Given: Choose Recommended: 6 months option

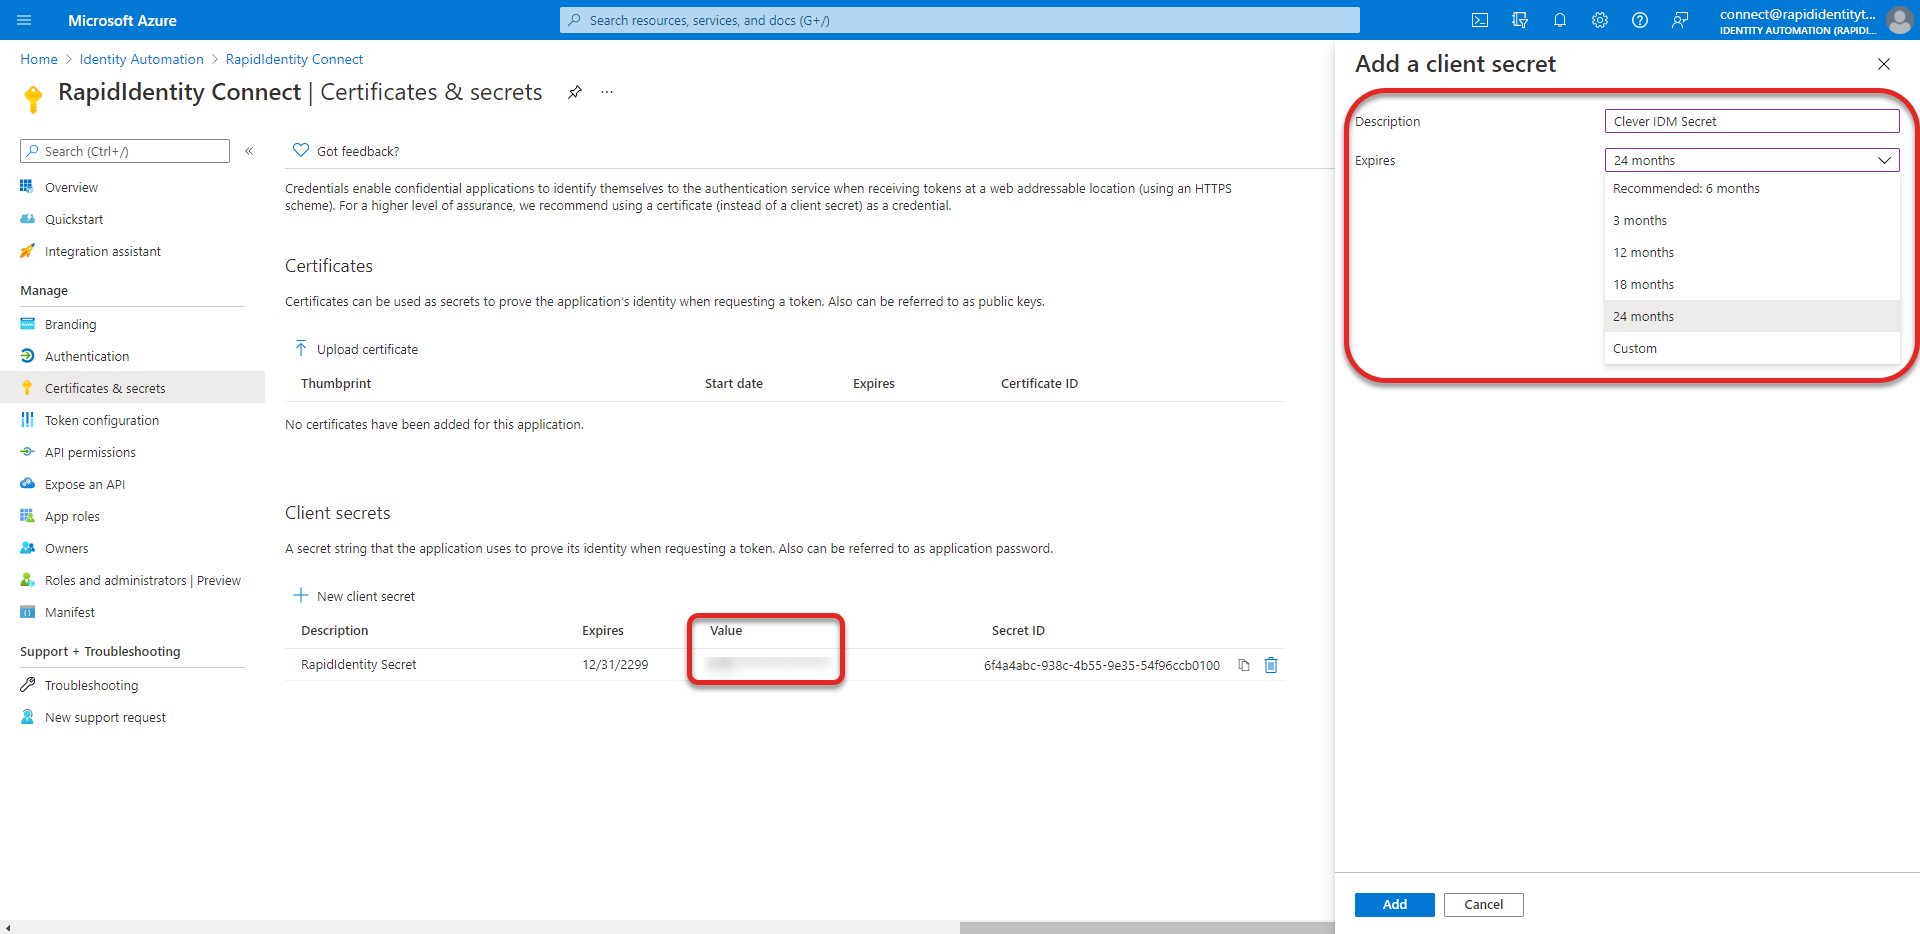Looking at the screenshot, I should point(1752,188).
